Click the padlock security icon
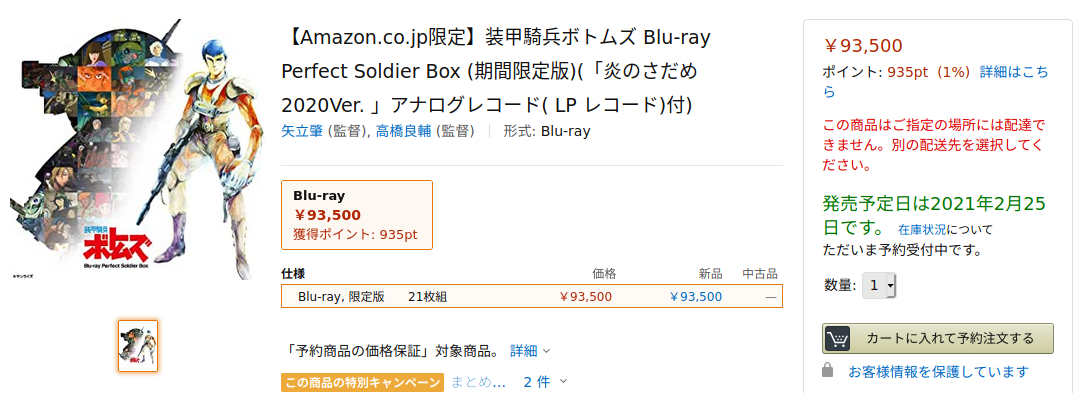 827,370
